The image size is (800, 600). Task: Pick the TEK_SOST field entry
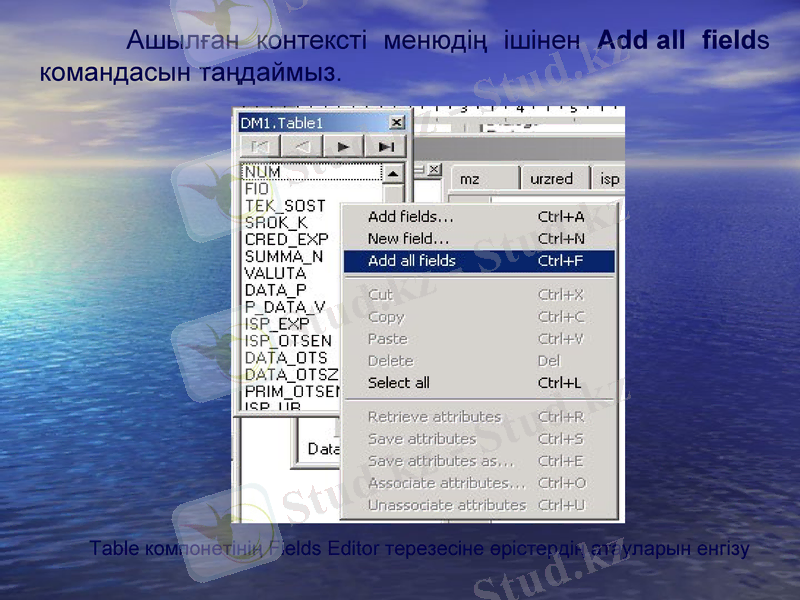click(x=284, y=206)
